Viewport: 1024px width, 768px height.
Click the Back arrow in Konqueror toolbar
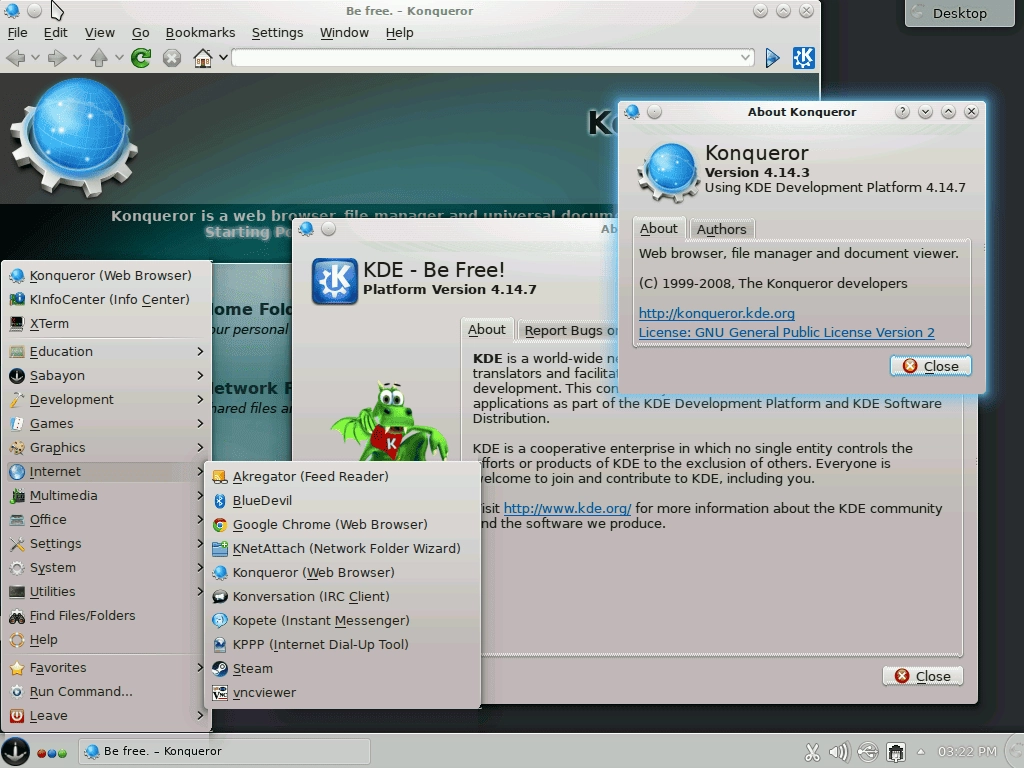tap(15, 58)
